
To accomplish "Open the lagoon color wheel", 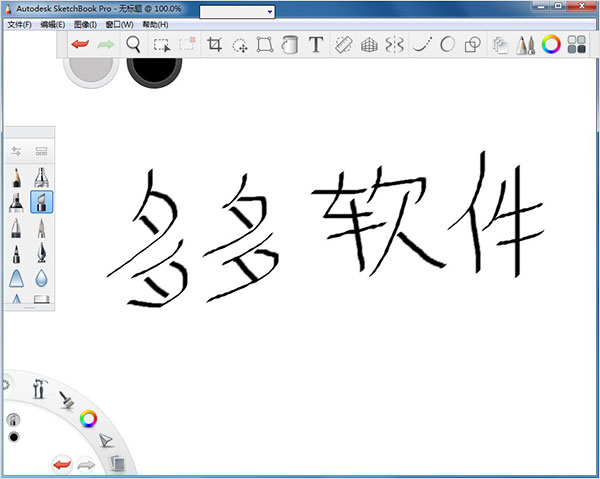I will click(x=88, y=419).
